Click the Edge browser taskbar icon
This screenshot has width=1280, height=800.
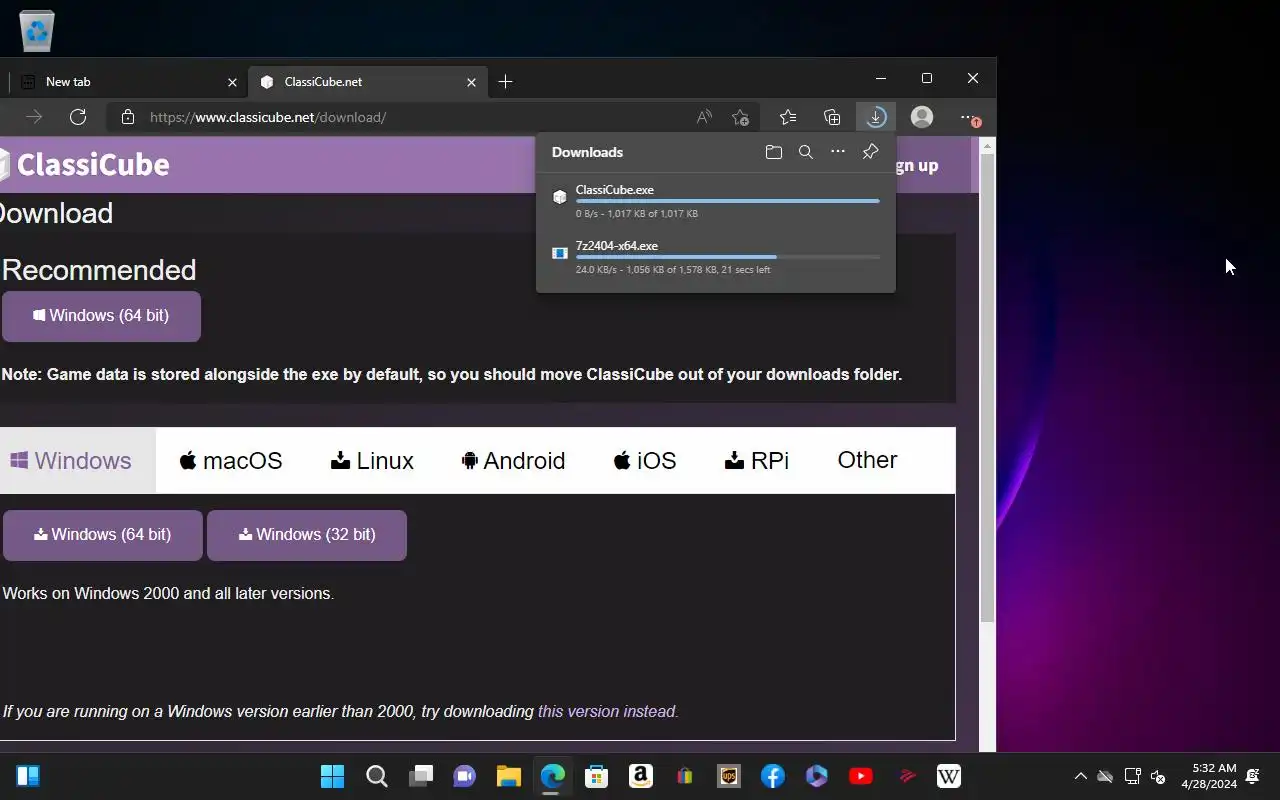tap(552, 776)
